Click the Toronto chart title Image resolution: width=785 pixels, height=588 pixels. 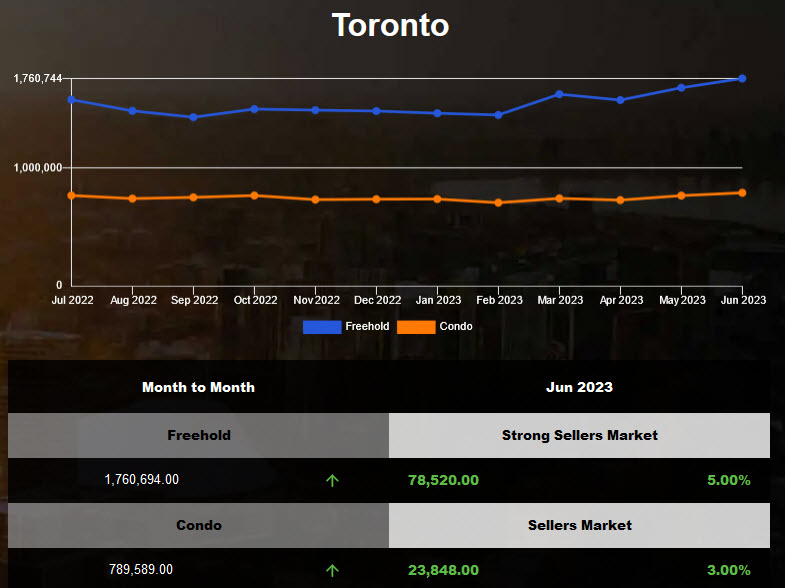click(391, 25)
